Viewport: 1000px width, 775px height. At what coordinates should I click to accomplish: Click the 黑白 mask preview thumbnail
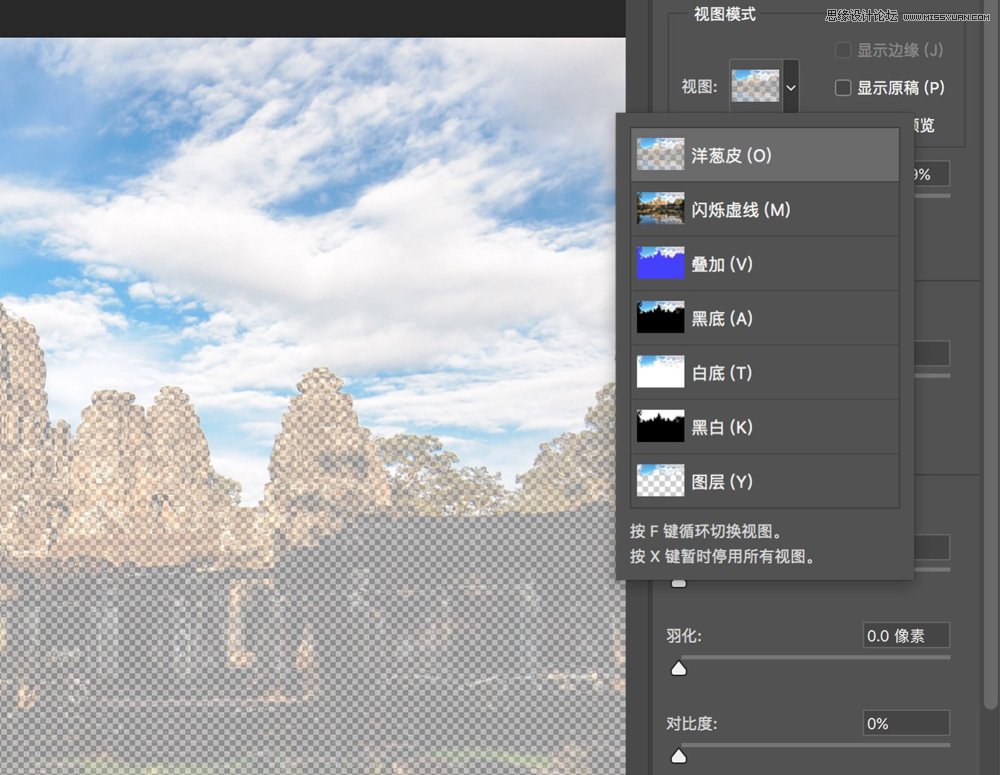[660, 426]
